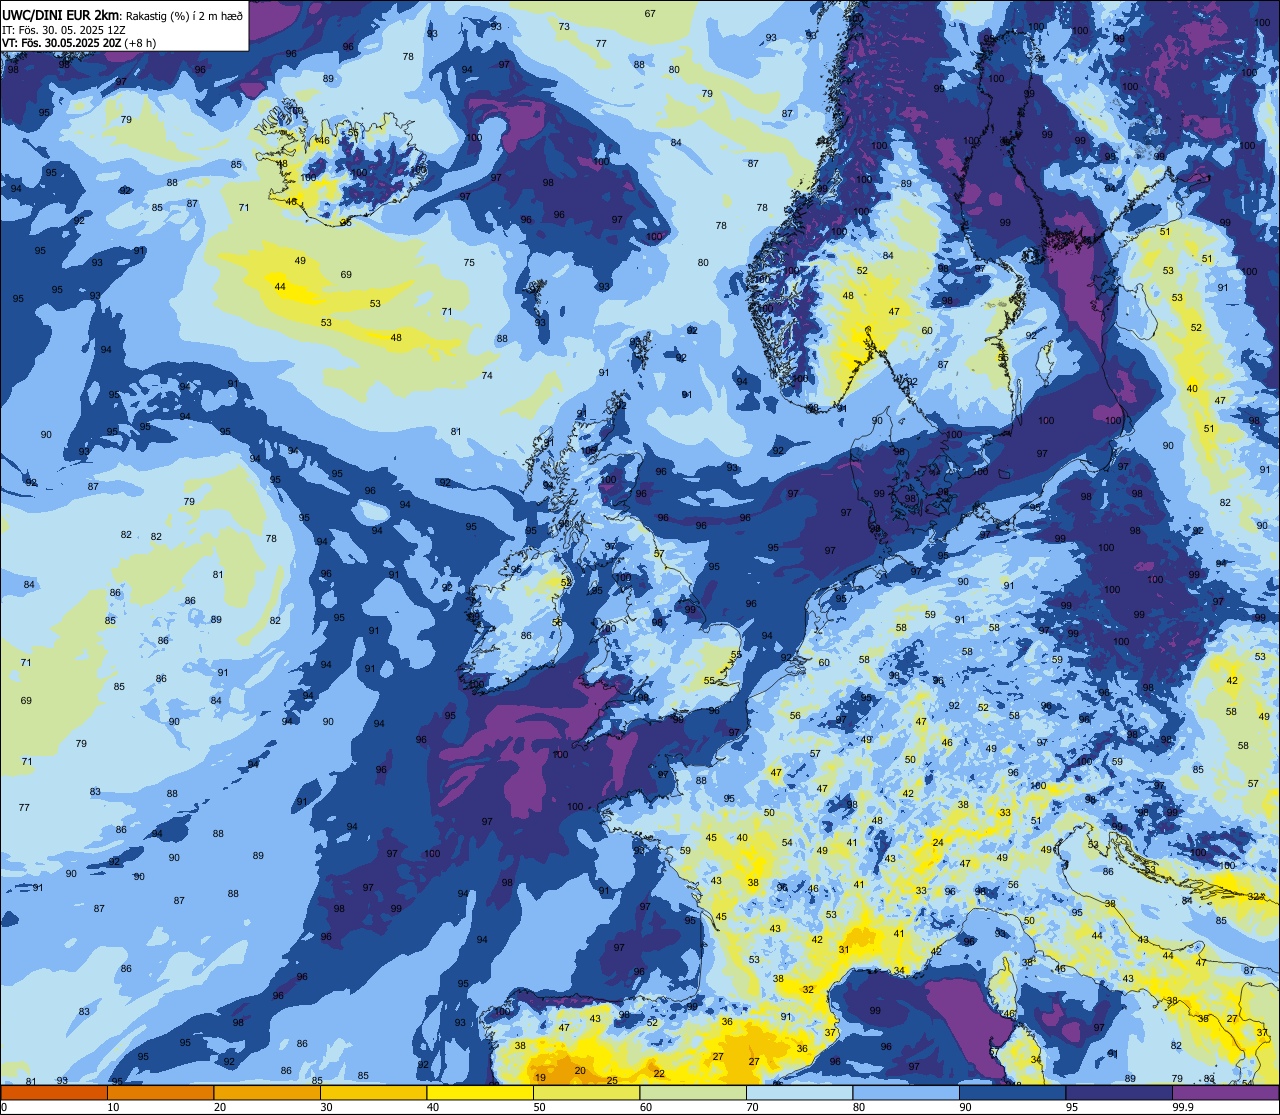
Task: Click the humidity value '24' near the Alps
Action: [938, 843]
